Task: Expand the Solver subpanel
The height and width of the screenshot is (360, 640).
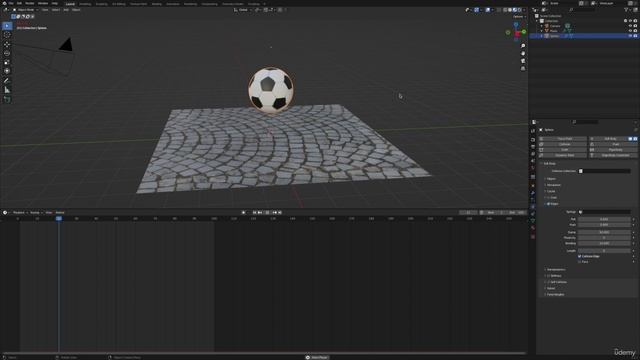Action: 551,288
